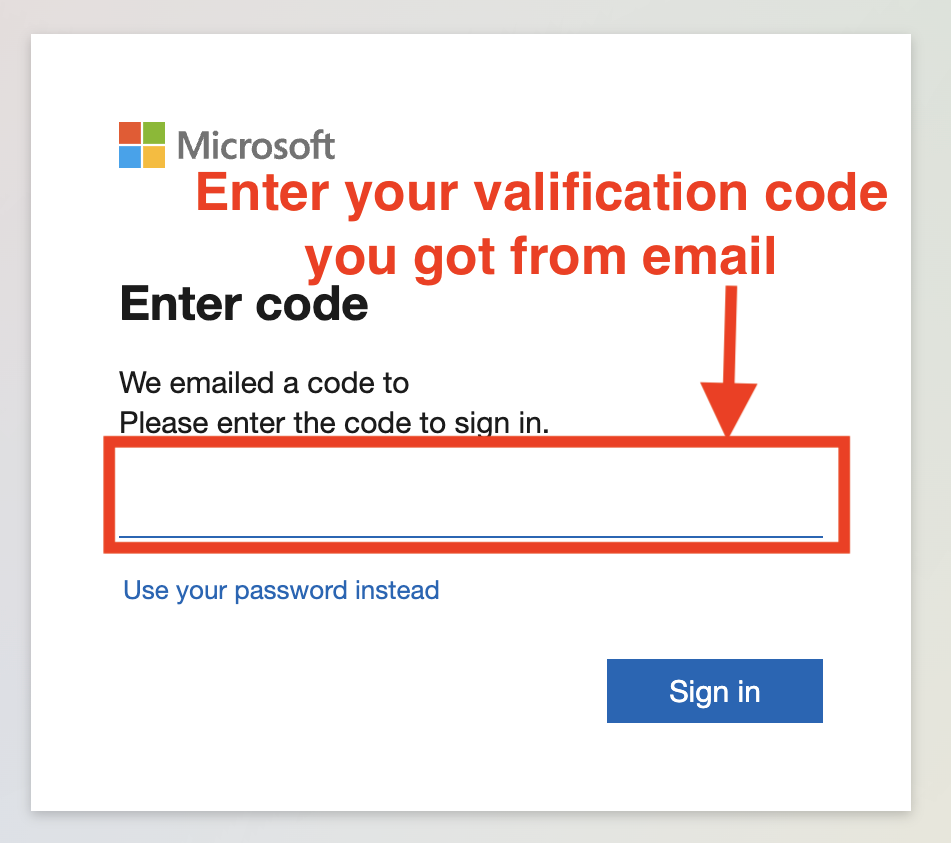Click the red annotation Enter your valification code
Screen dimensions: 951x843
pos(541,192)
